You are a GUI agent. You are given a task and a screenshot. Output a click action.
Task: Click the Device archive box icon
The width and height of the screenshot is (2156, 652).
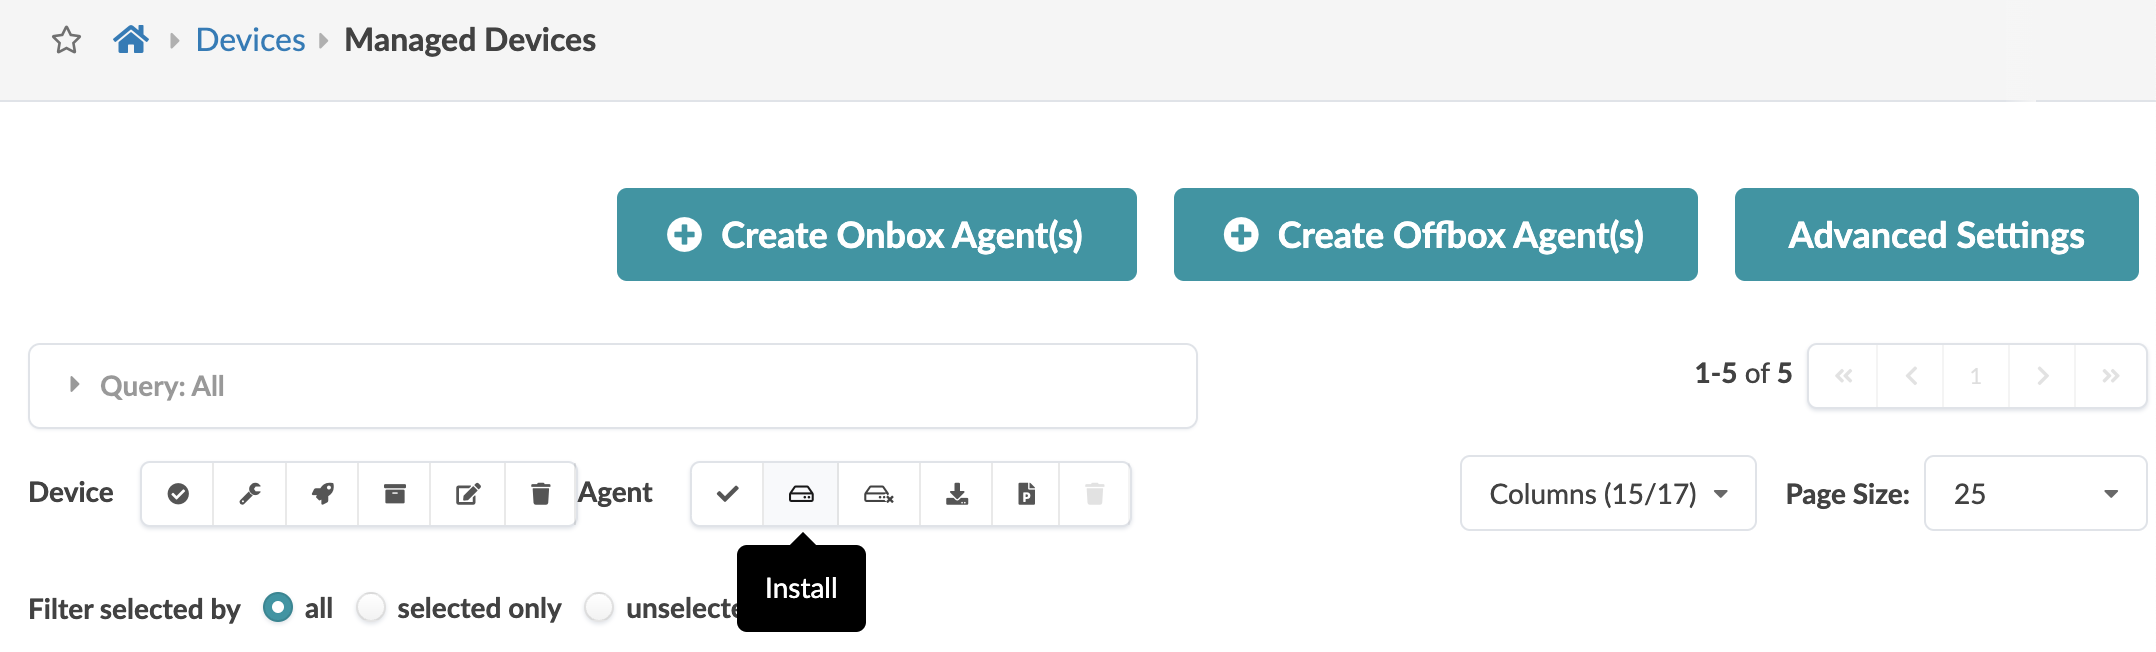[x=395, y=494]
